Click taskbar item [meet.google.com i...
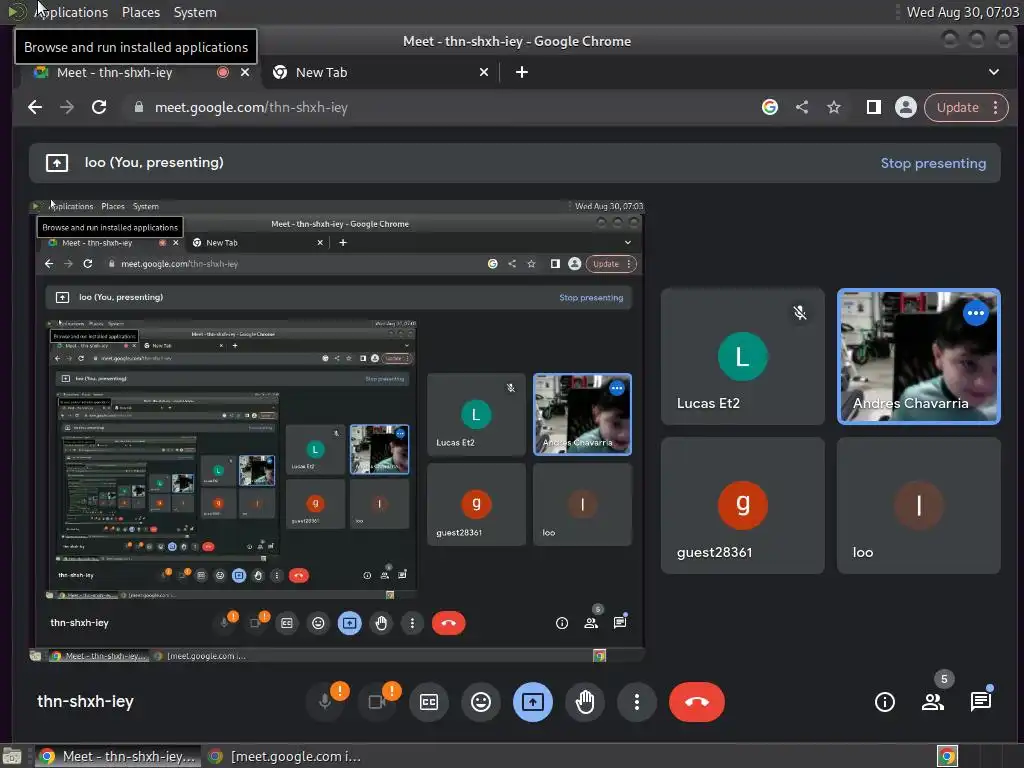1024x768 pixels. [283, 756]
